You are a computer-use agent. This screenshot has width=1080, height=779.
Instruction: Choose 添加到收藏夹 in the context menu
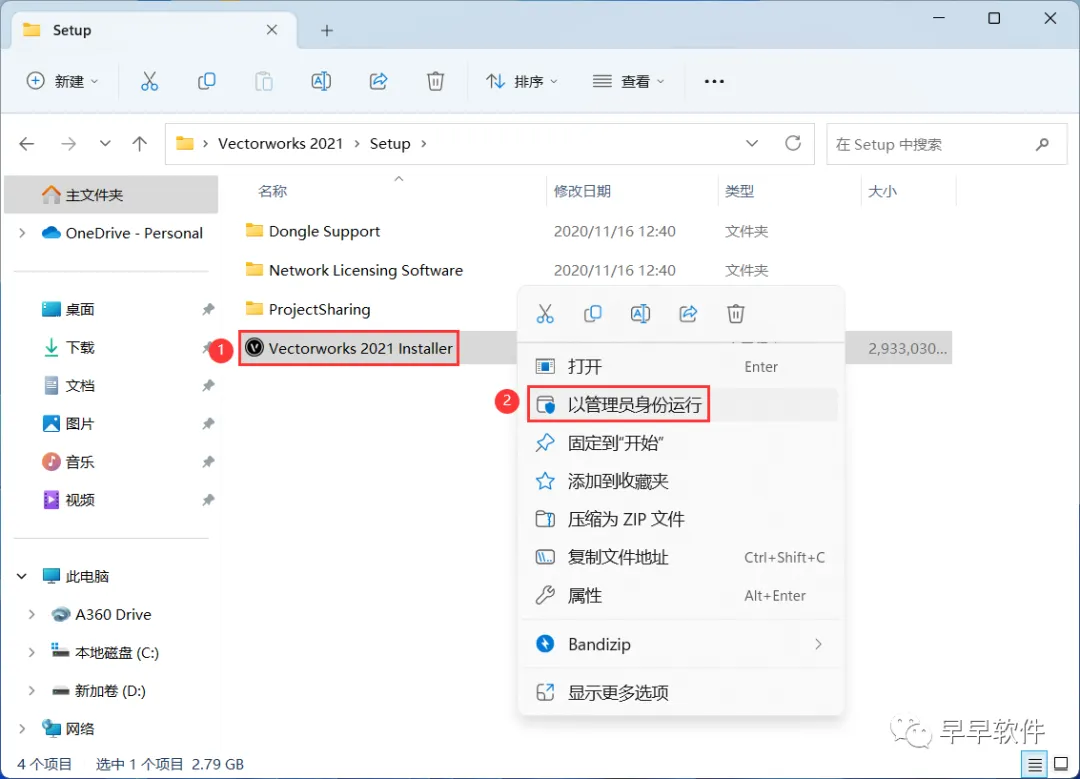pos(681,481)
